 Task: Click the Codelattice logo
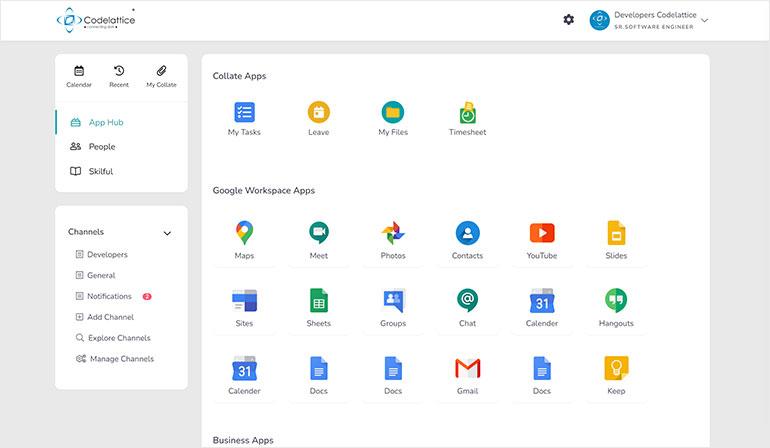96,20
